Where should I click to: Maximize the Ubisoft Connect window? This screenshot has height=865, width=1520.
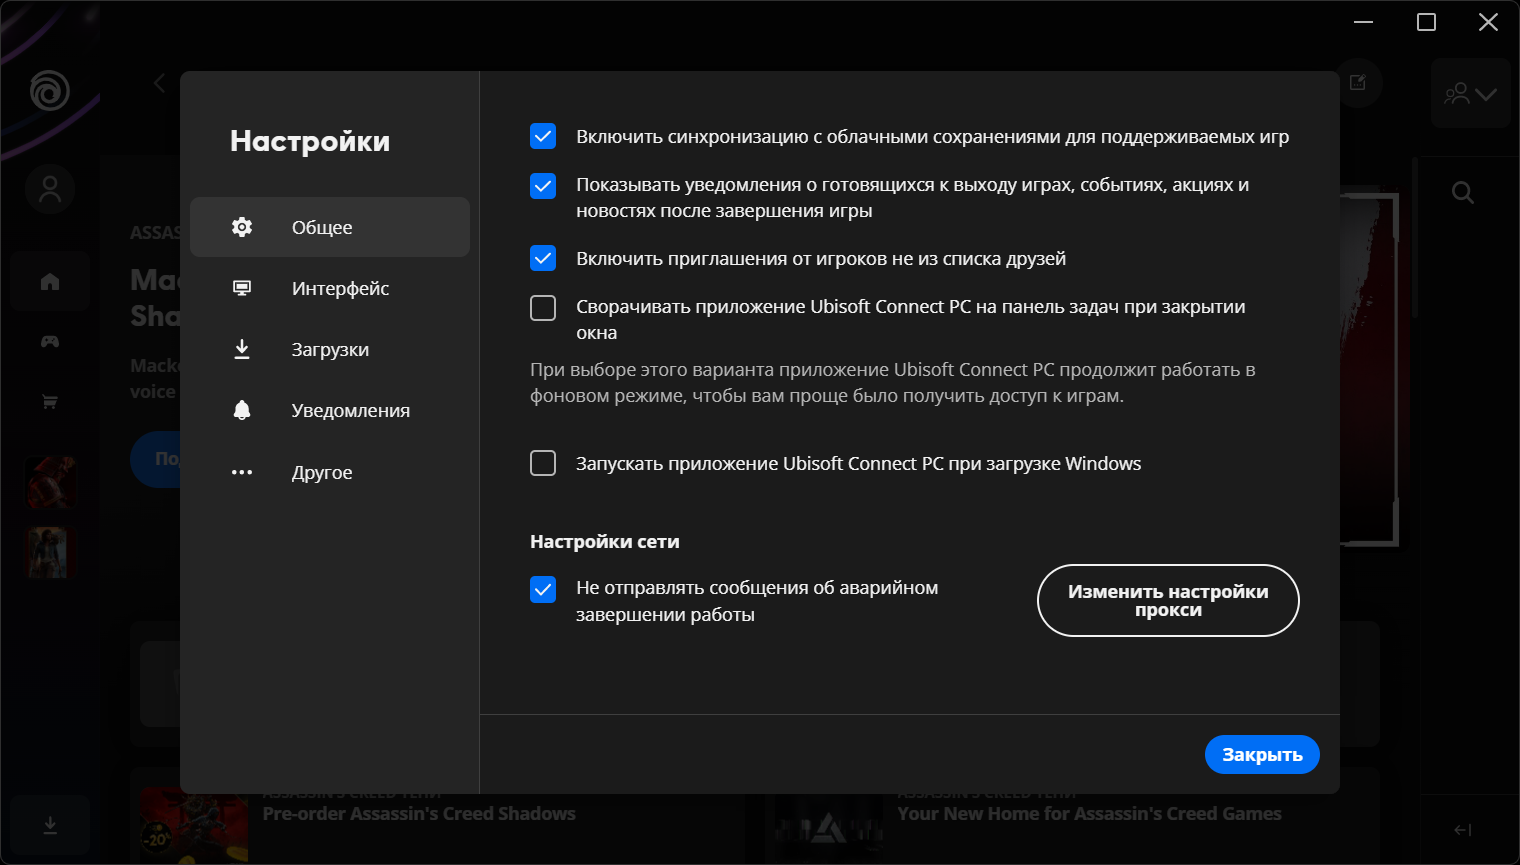(x=1427, y=22)
